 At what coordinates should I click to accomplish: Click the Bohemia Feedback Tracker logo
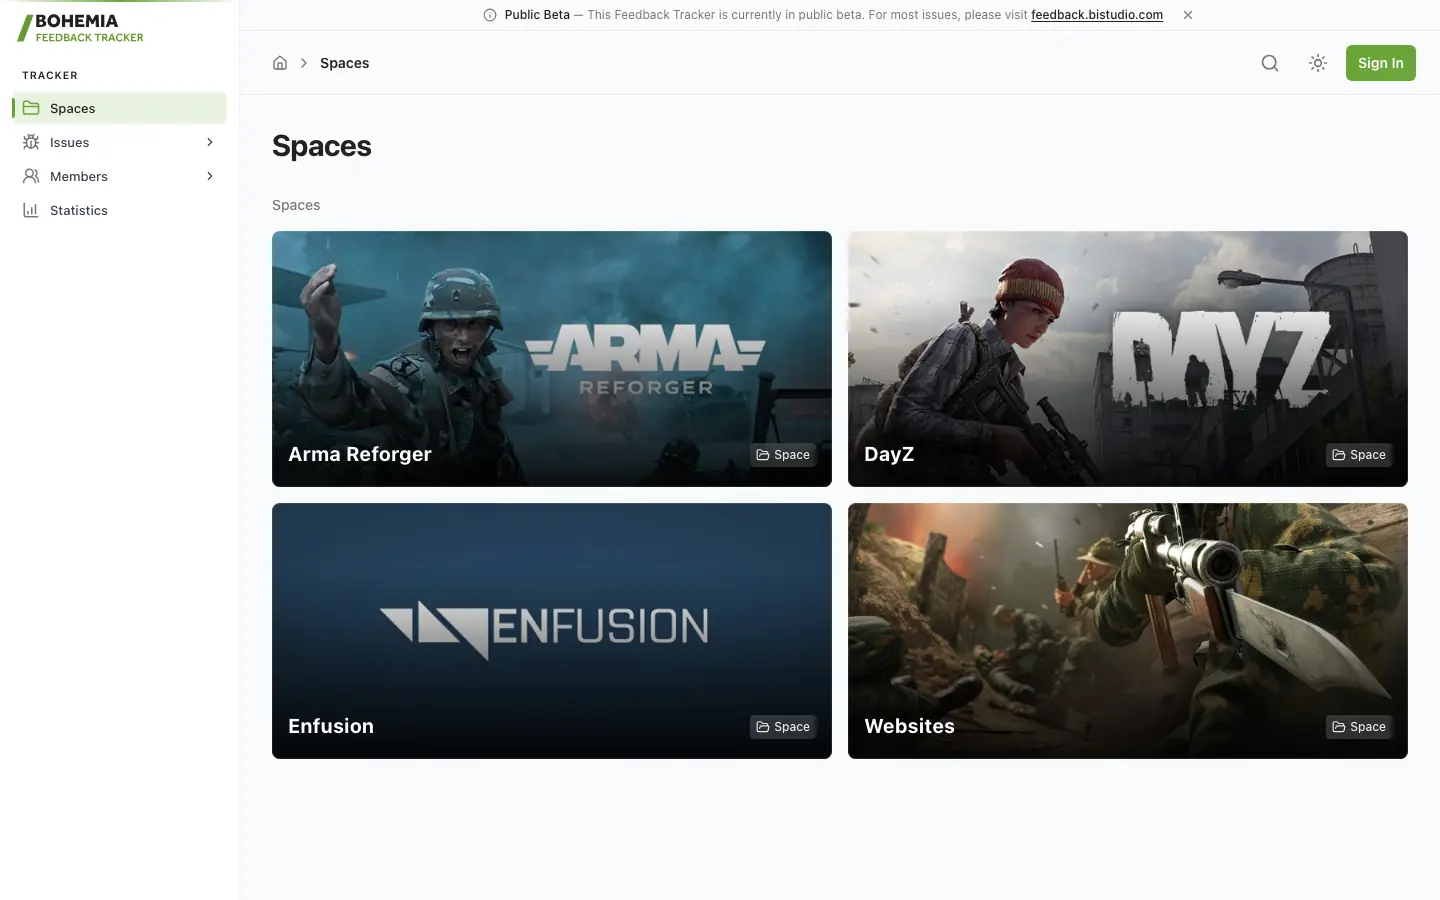81,27
